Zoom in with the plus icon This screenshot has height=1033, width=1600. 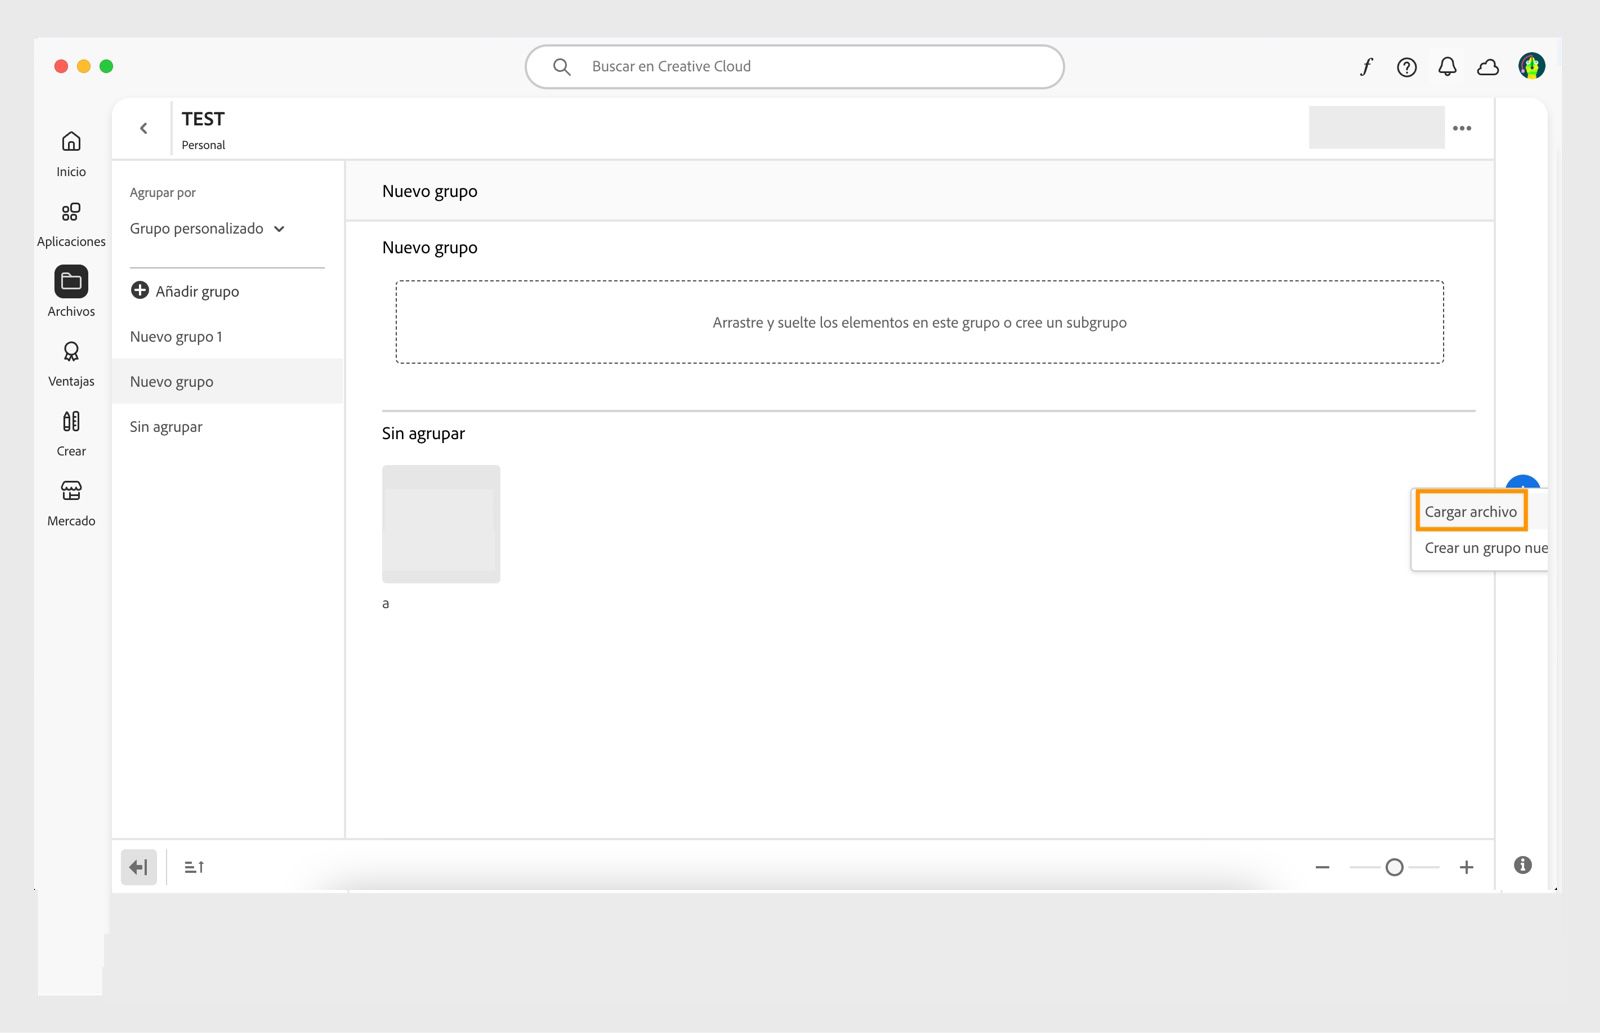[x=1466, y=867]
